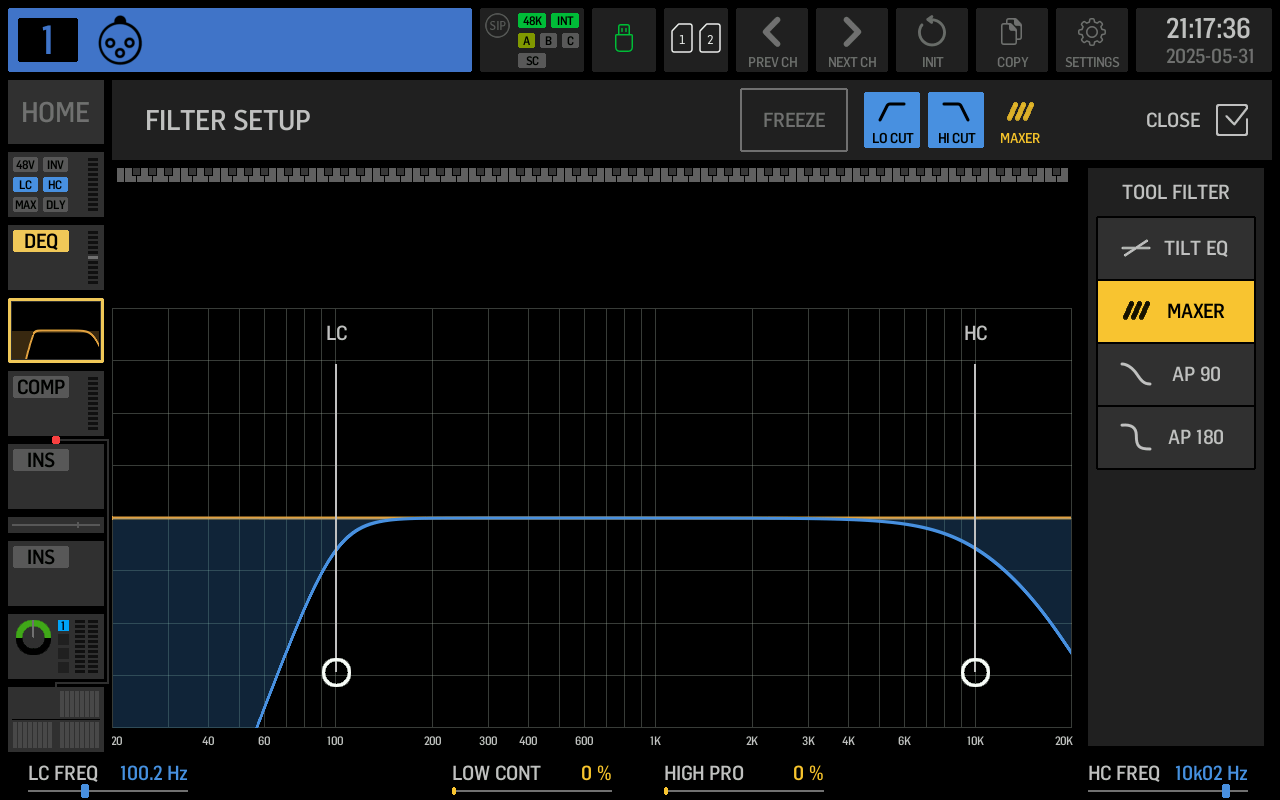Go to next channel

click(x=852, y=40)
